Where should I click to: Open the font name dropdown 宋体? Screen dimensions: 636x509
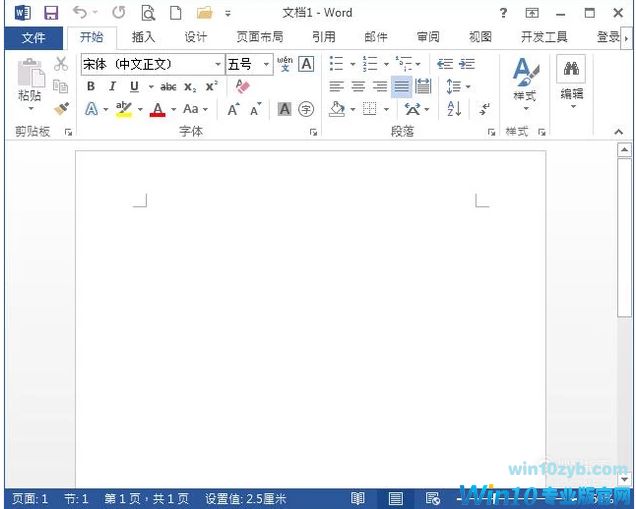coord(218,64)
